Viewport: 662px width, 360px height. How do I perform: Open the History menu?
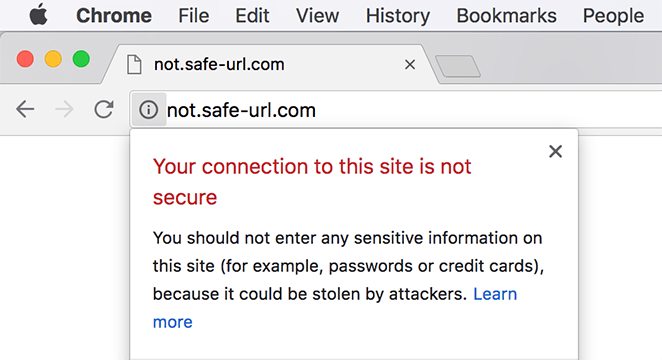[398, 16]
